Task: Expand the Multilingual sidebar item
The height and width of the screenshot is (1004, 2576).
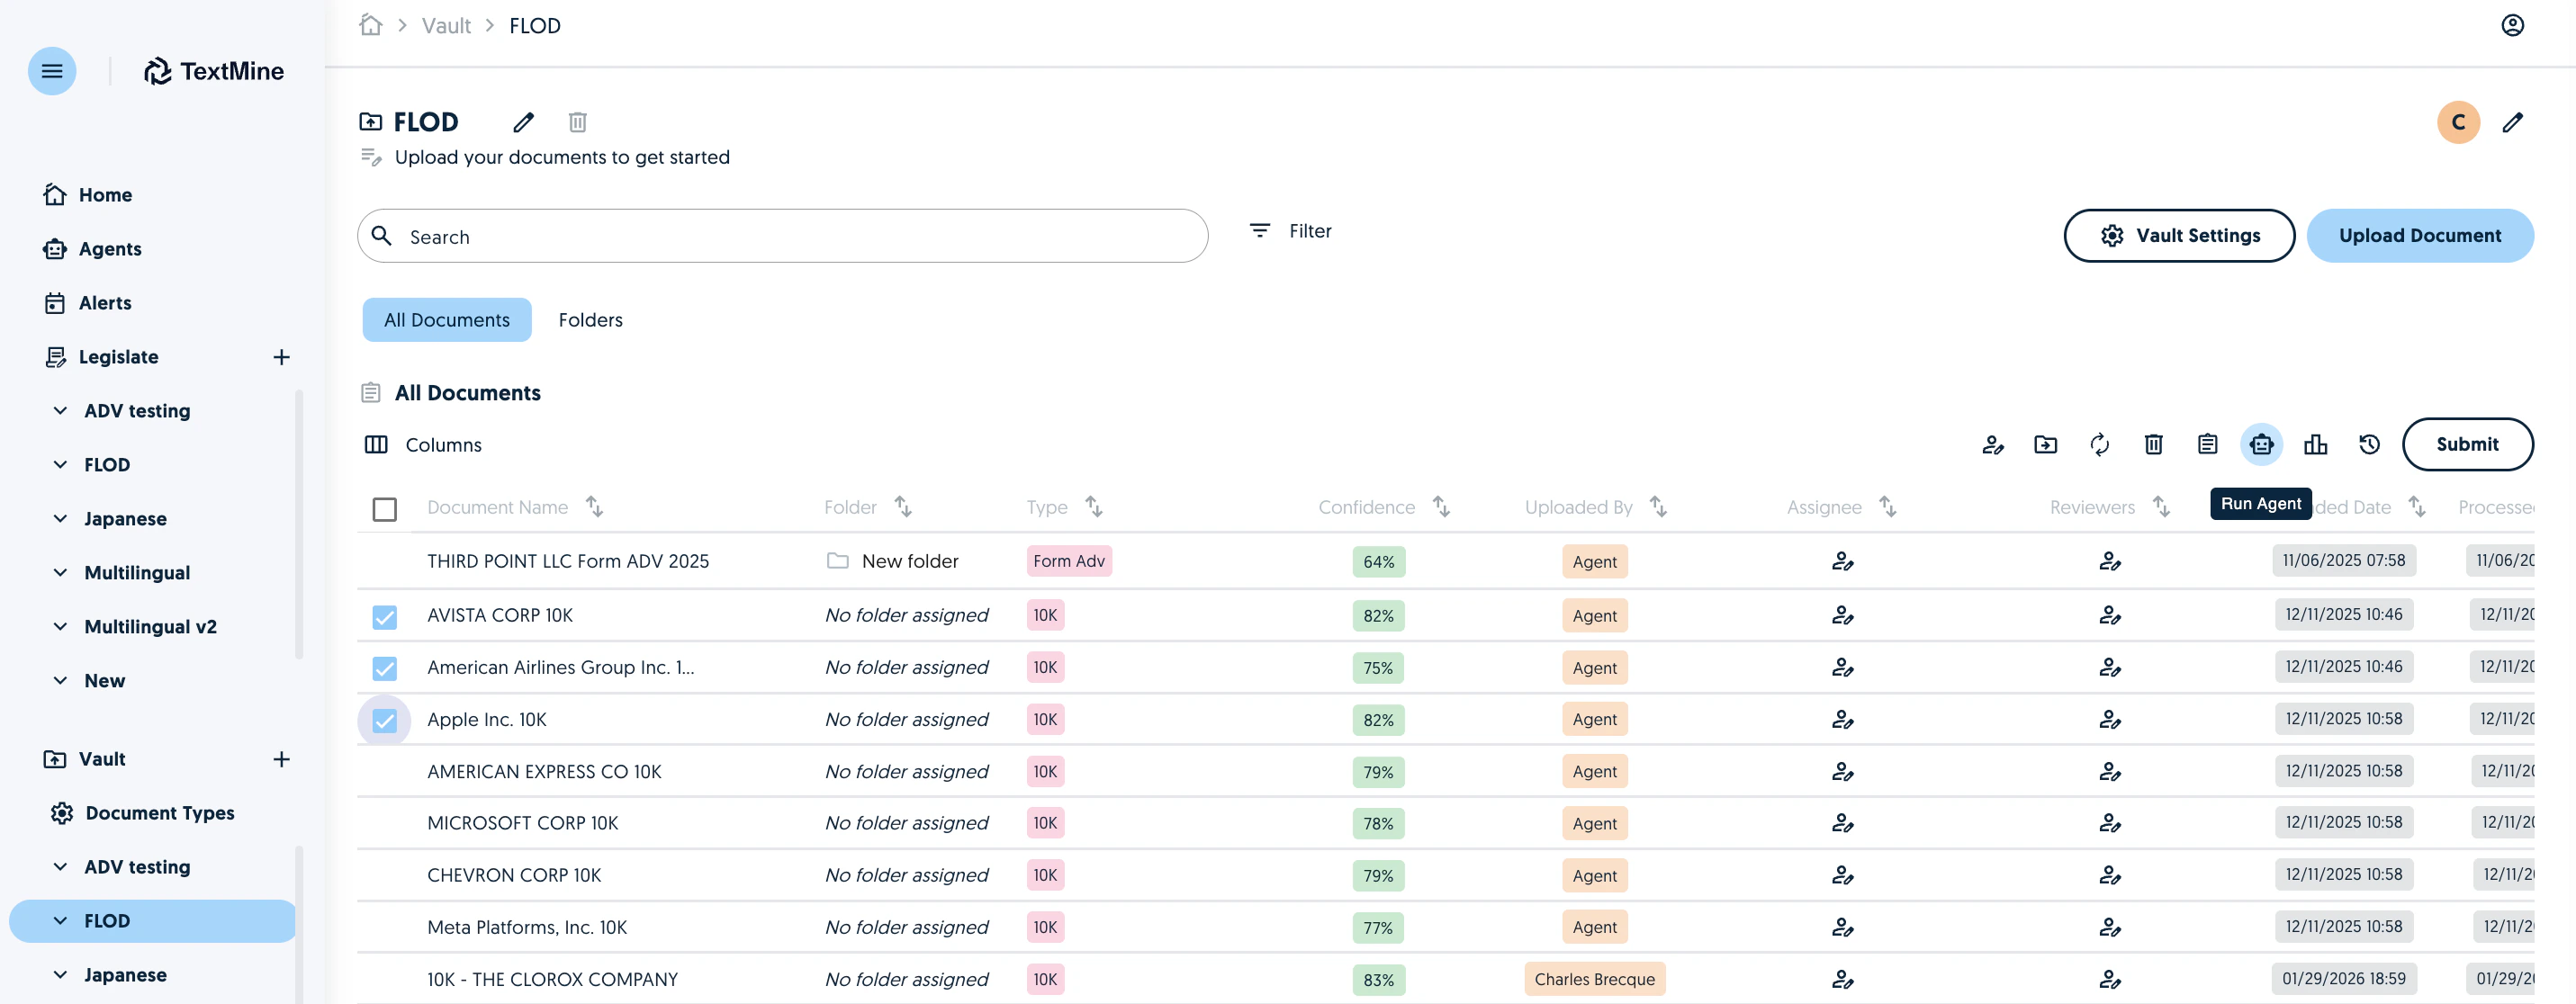Action: (61, 572)
